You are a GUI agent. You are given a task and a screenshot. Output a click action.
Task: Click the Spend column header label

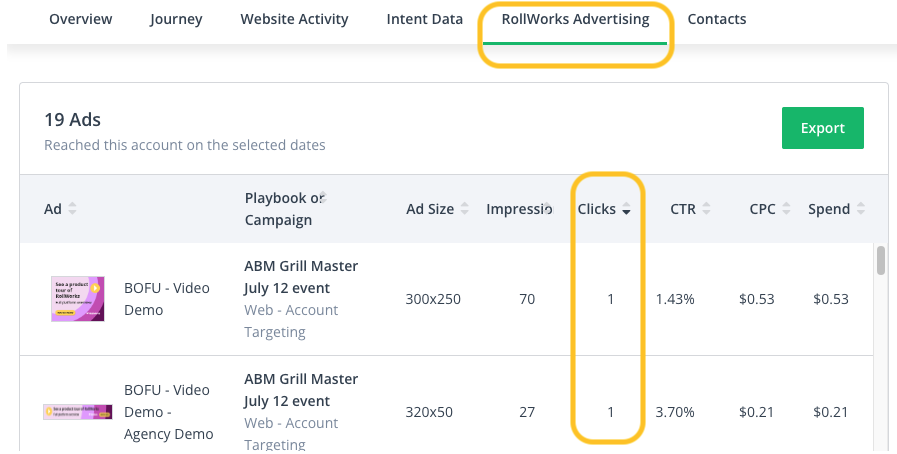829,209
